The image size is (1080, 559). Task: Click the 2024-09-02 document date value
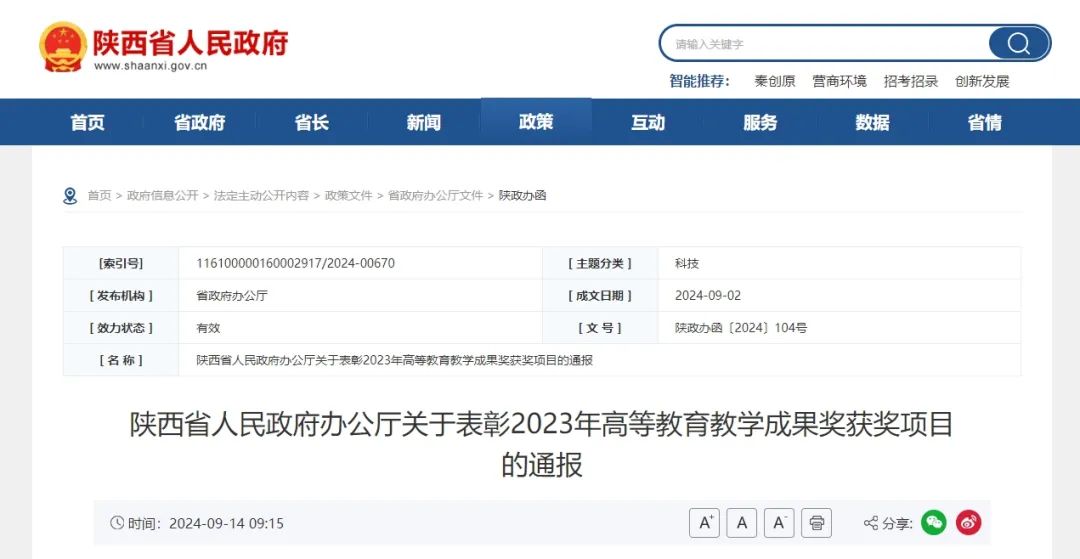(x=708, y=295)
